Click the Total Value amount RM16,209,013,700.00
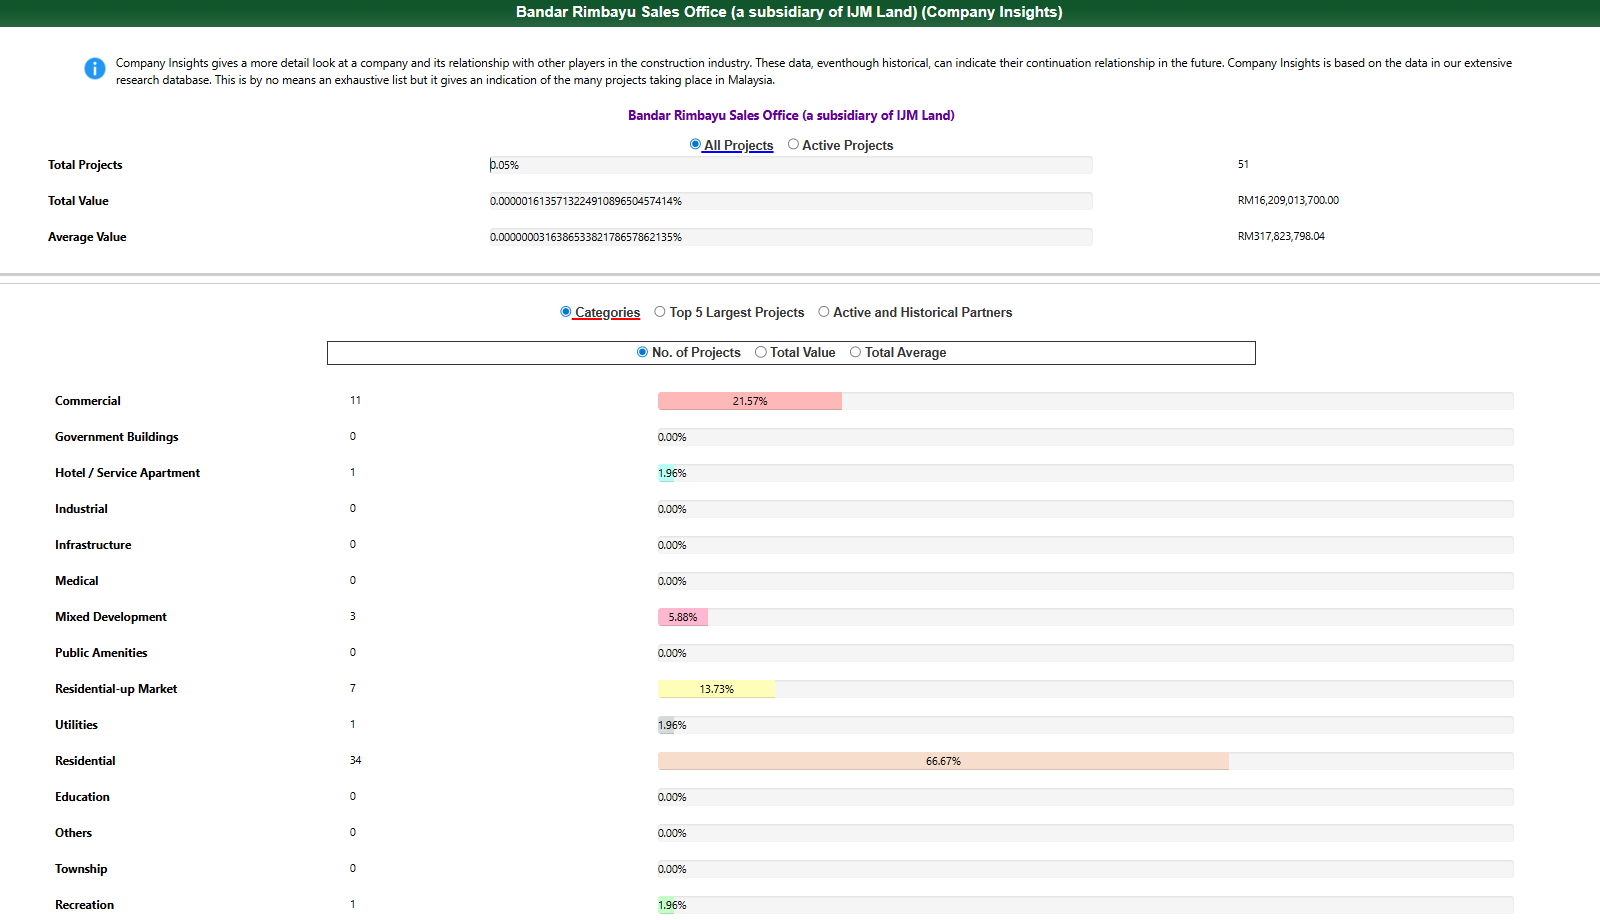 pyautogui.click(x=1288, y=200)
